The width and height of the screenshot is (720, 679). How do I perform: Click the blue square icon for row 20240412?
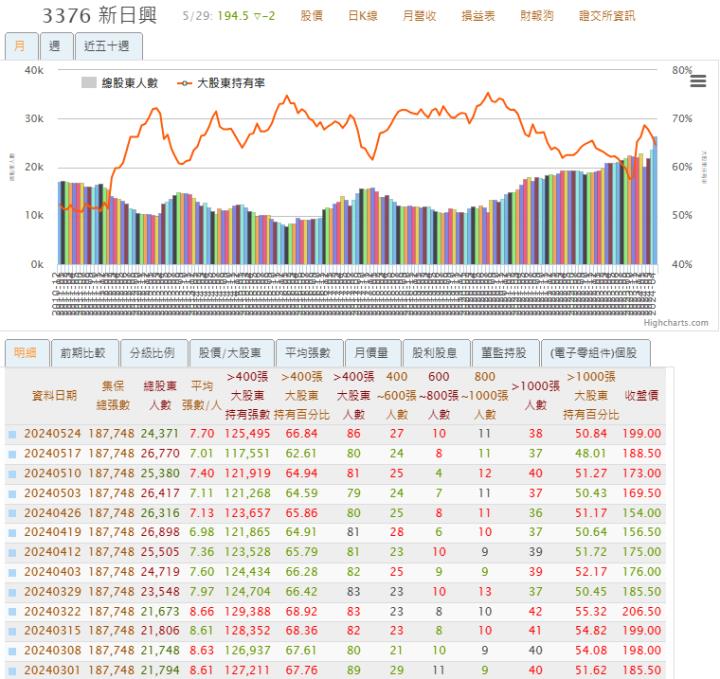tap(12, 552)
